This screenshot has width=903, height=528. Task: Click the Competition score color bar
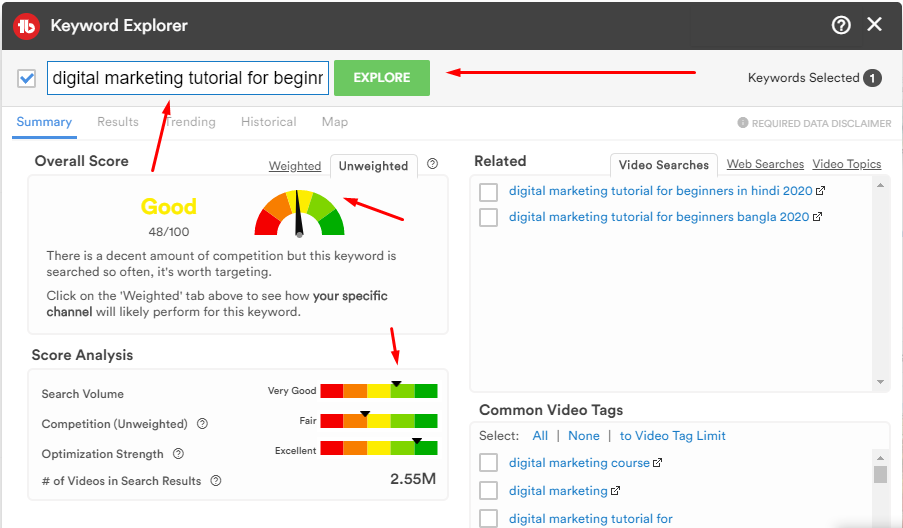[379, 421]
